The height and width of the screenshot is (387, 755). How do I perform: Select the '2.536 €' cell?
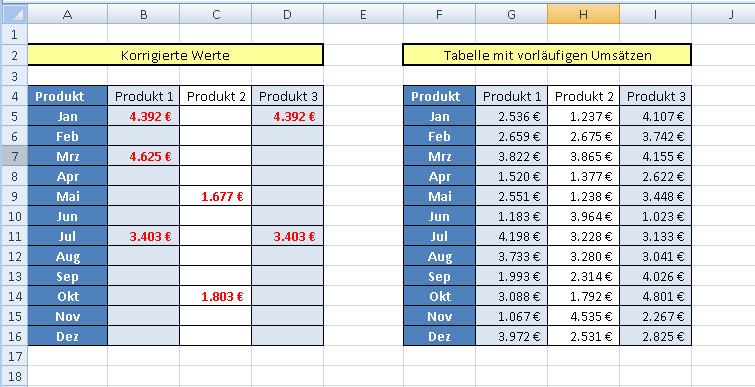point(511,116)
